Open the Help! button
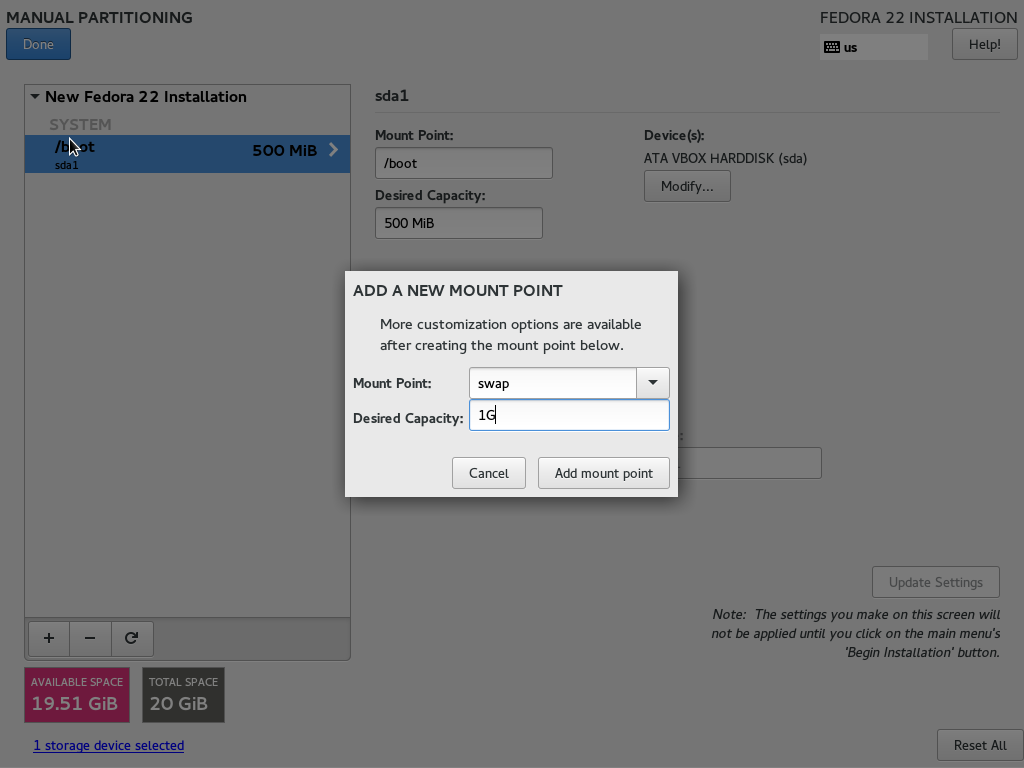Image resolution: width=1024 pixels, height=768 pixels. click(x=984, y=44)
